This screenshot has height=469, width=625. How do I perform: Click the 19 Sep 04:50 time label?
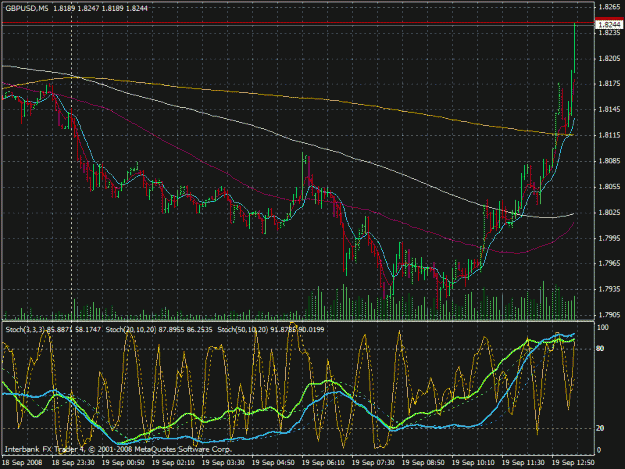pyautogui.click(x=273, y=463)
